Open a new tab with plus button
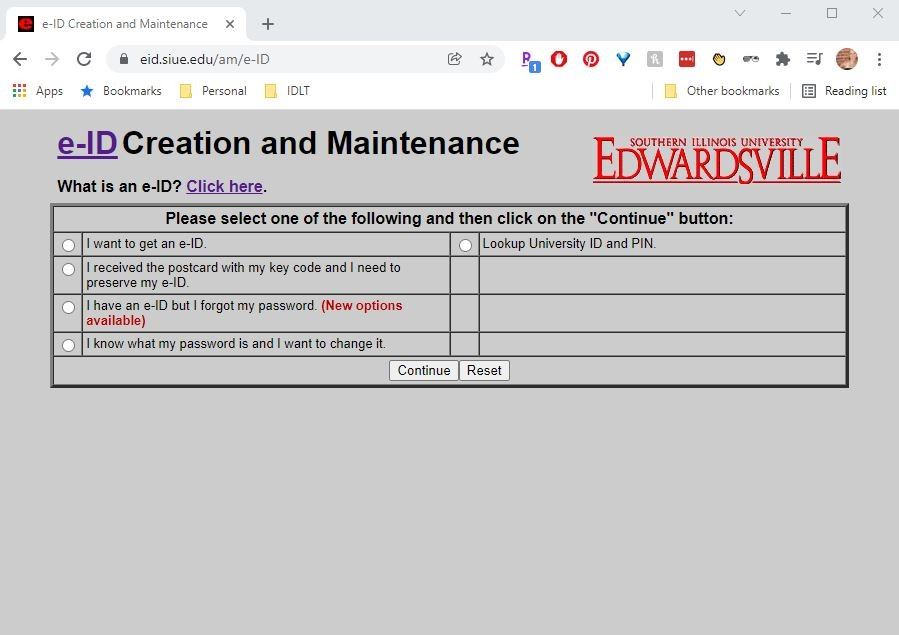Viewport: 899px width, 635px height. (x=268, y=24)
